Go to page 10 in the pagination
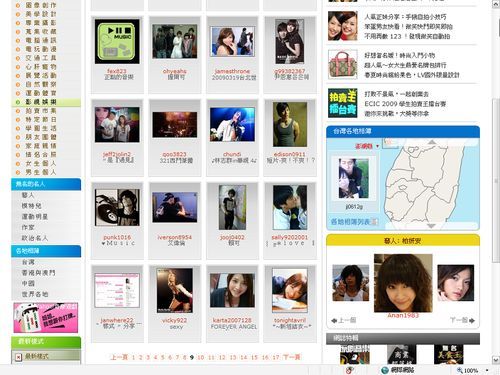The width and height of the screenshot is (500, 375). (x=201, y=357)
